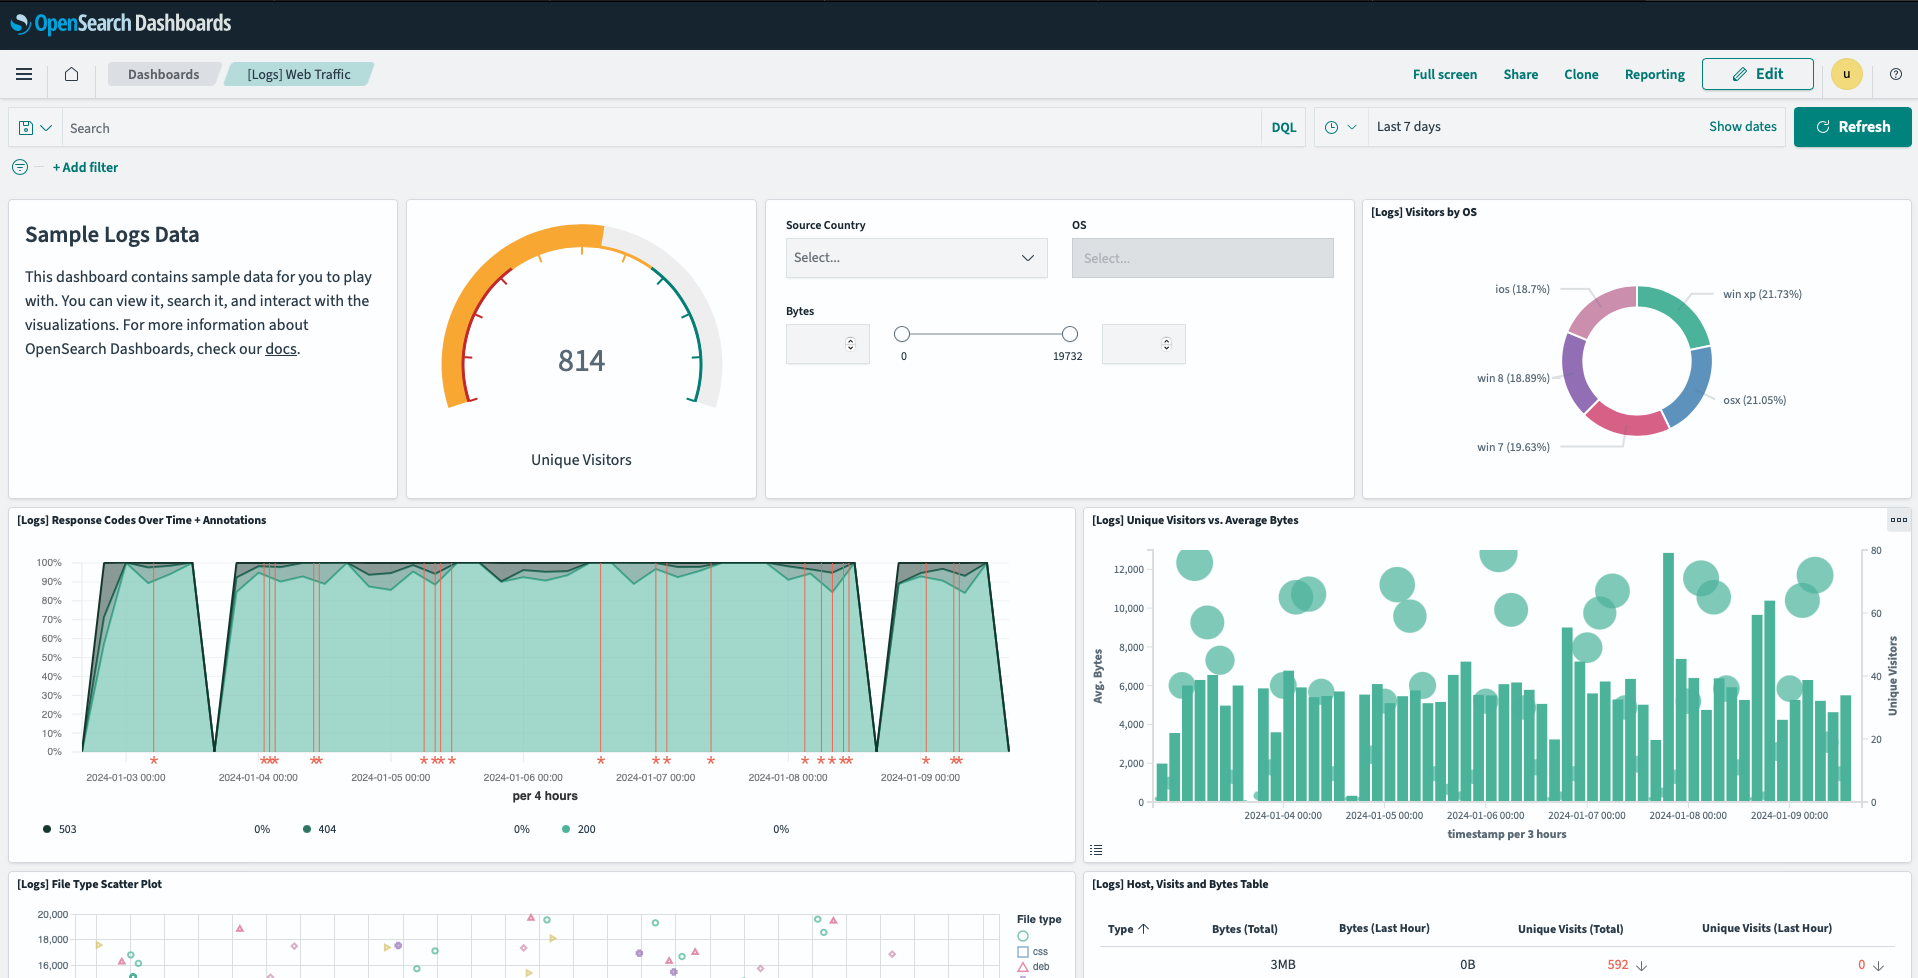
Task: Open panel options for Unique Visitors vs. Average Bytes
Action: pos(1899,520)
